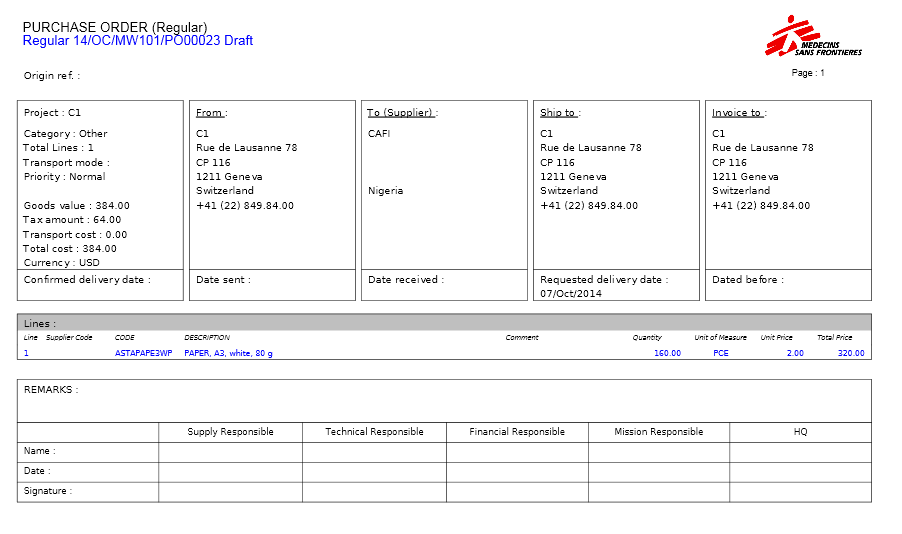Click the Signature cell under HQ column

click(x=800, y=492)
